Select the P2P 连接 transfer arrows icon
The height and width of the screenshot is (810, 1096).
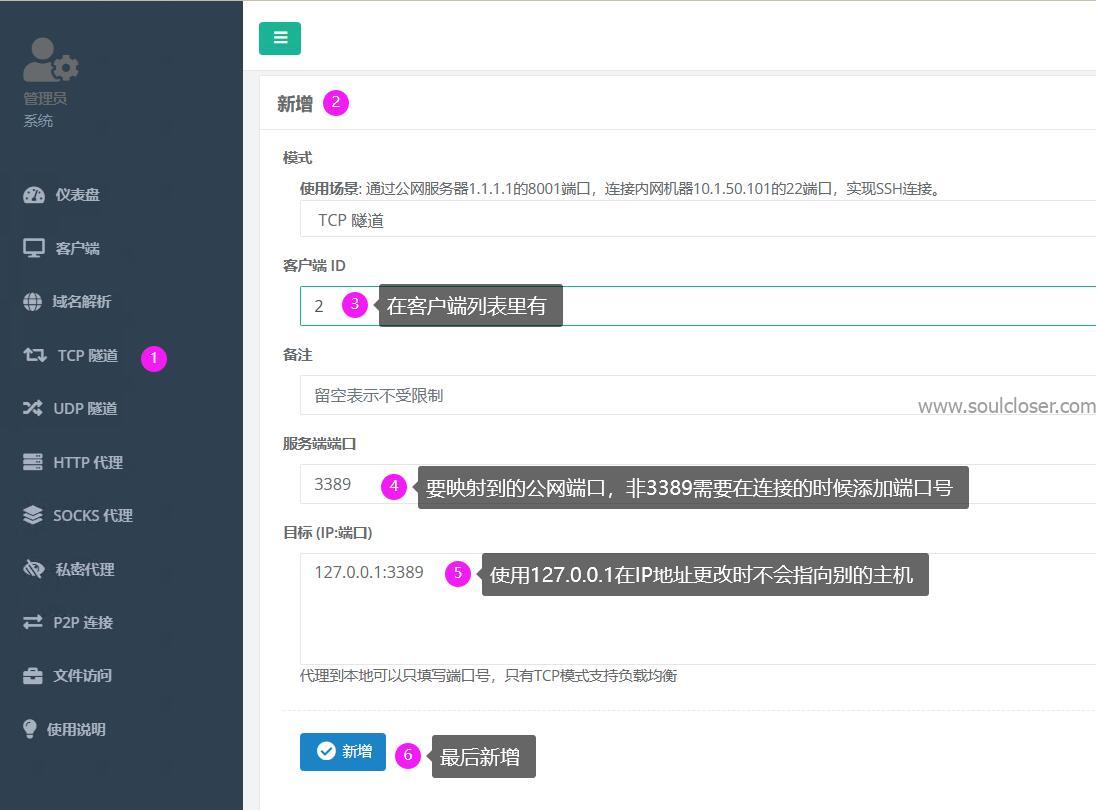[35, 622]
